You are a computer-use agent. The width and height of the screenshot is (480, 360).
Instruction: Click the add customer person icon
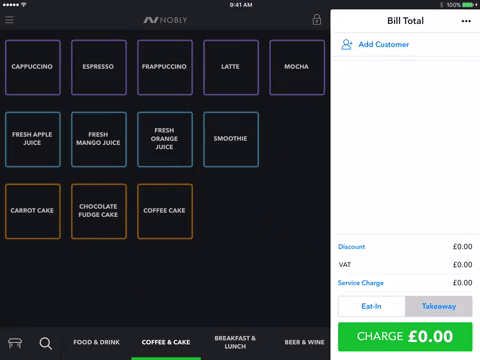[x=347, y=44]
